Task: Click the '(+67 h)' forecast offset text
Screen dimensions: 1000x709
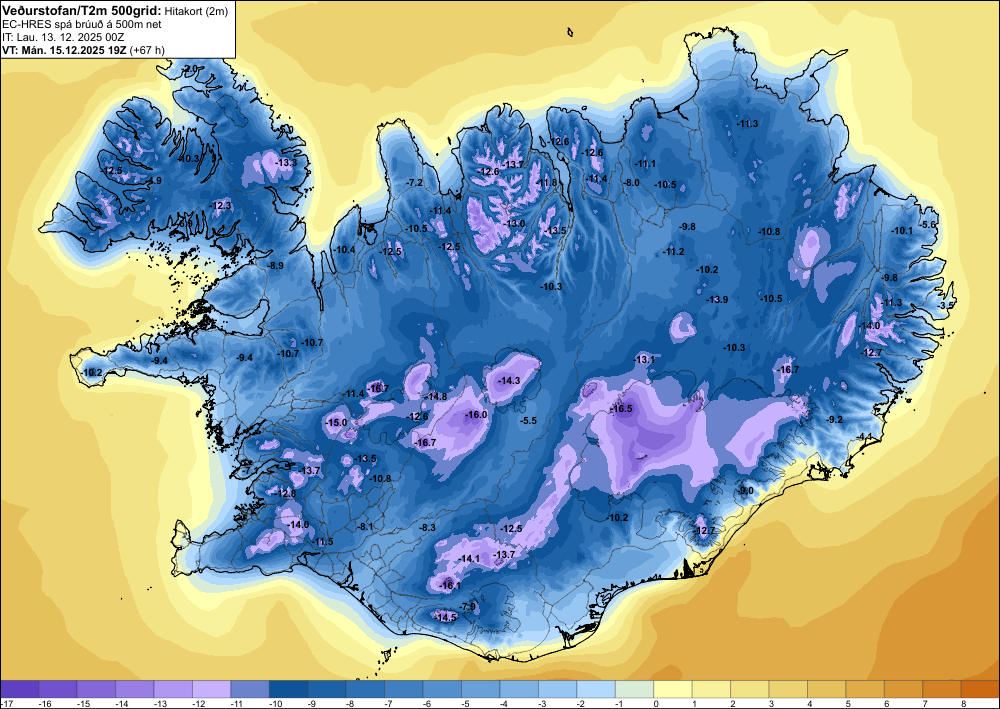Action: click(146, 50)
